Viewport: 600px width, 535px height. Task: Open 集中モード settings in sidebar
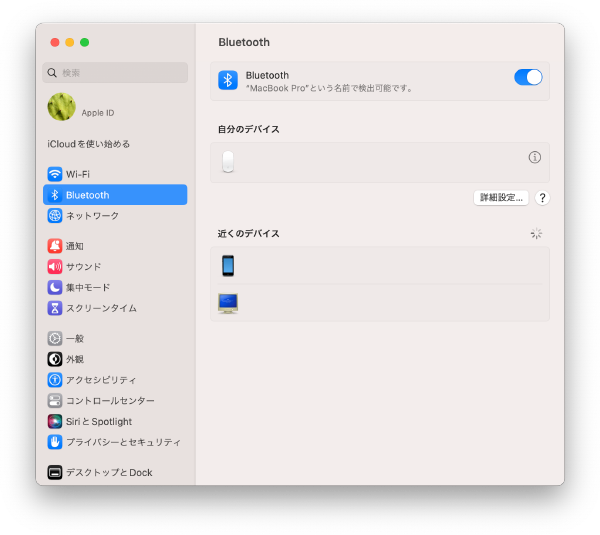click(x=115, y=287)
